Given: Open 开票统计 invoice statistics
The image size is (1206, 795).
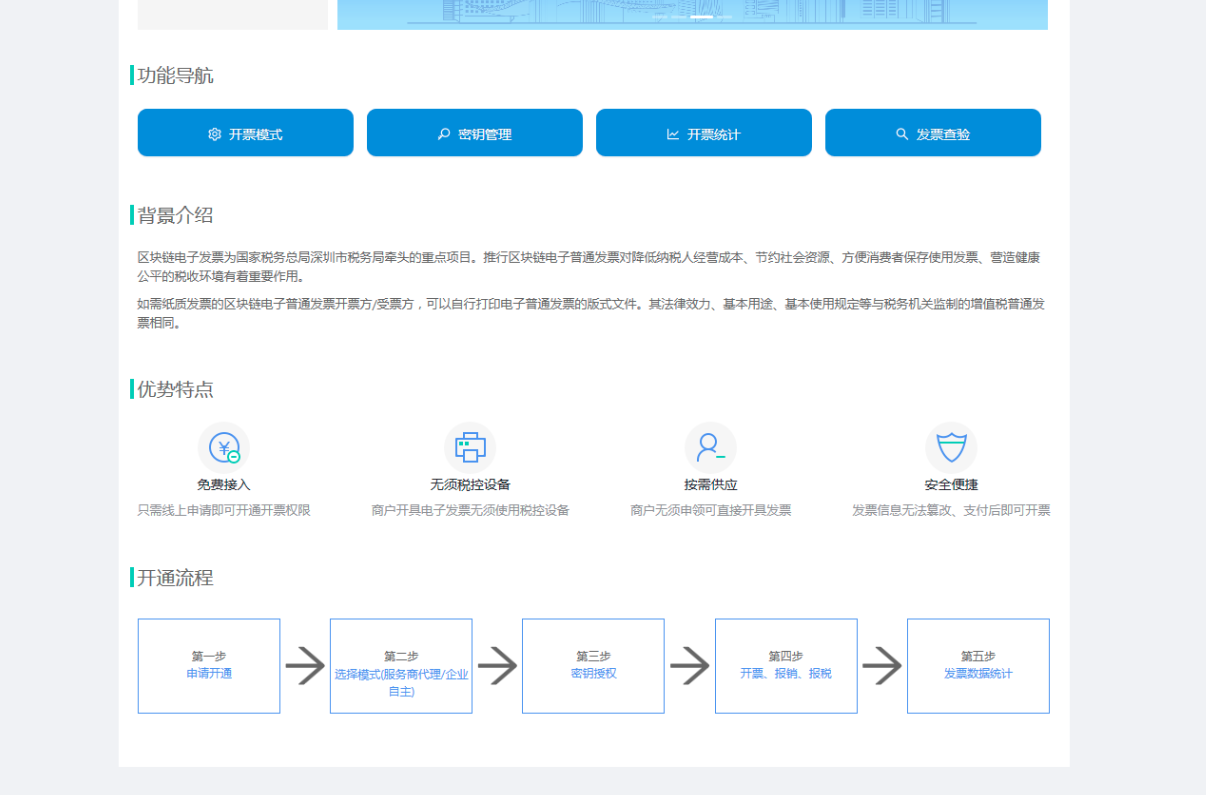Looking at the screenshot, I should point(703,133).
